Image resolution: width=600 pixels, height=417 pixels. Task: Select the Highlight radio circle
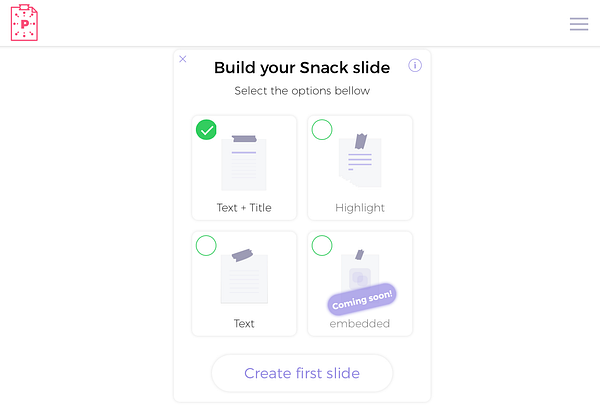322,130
